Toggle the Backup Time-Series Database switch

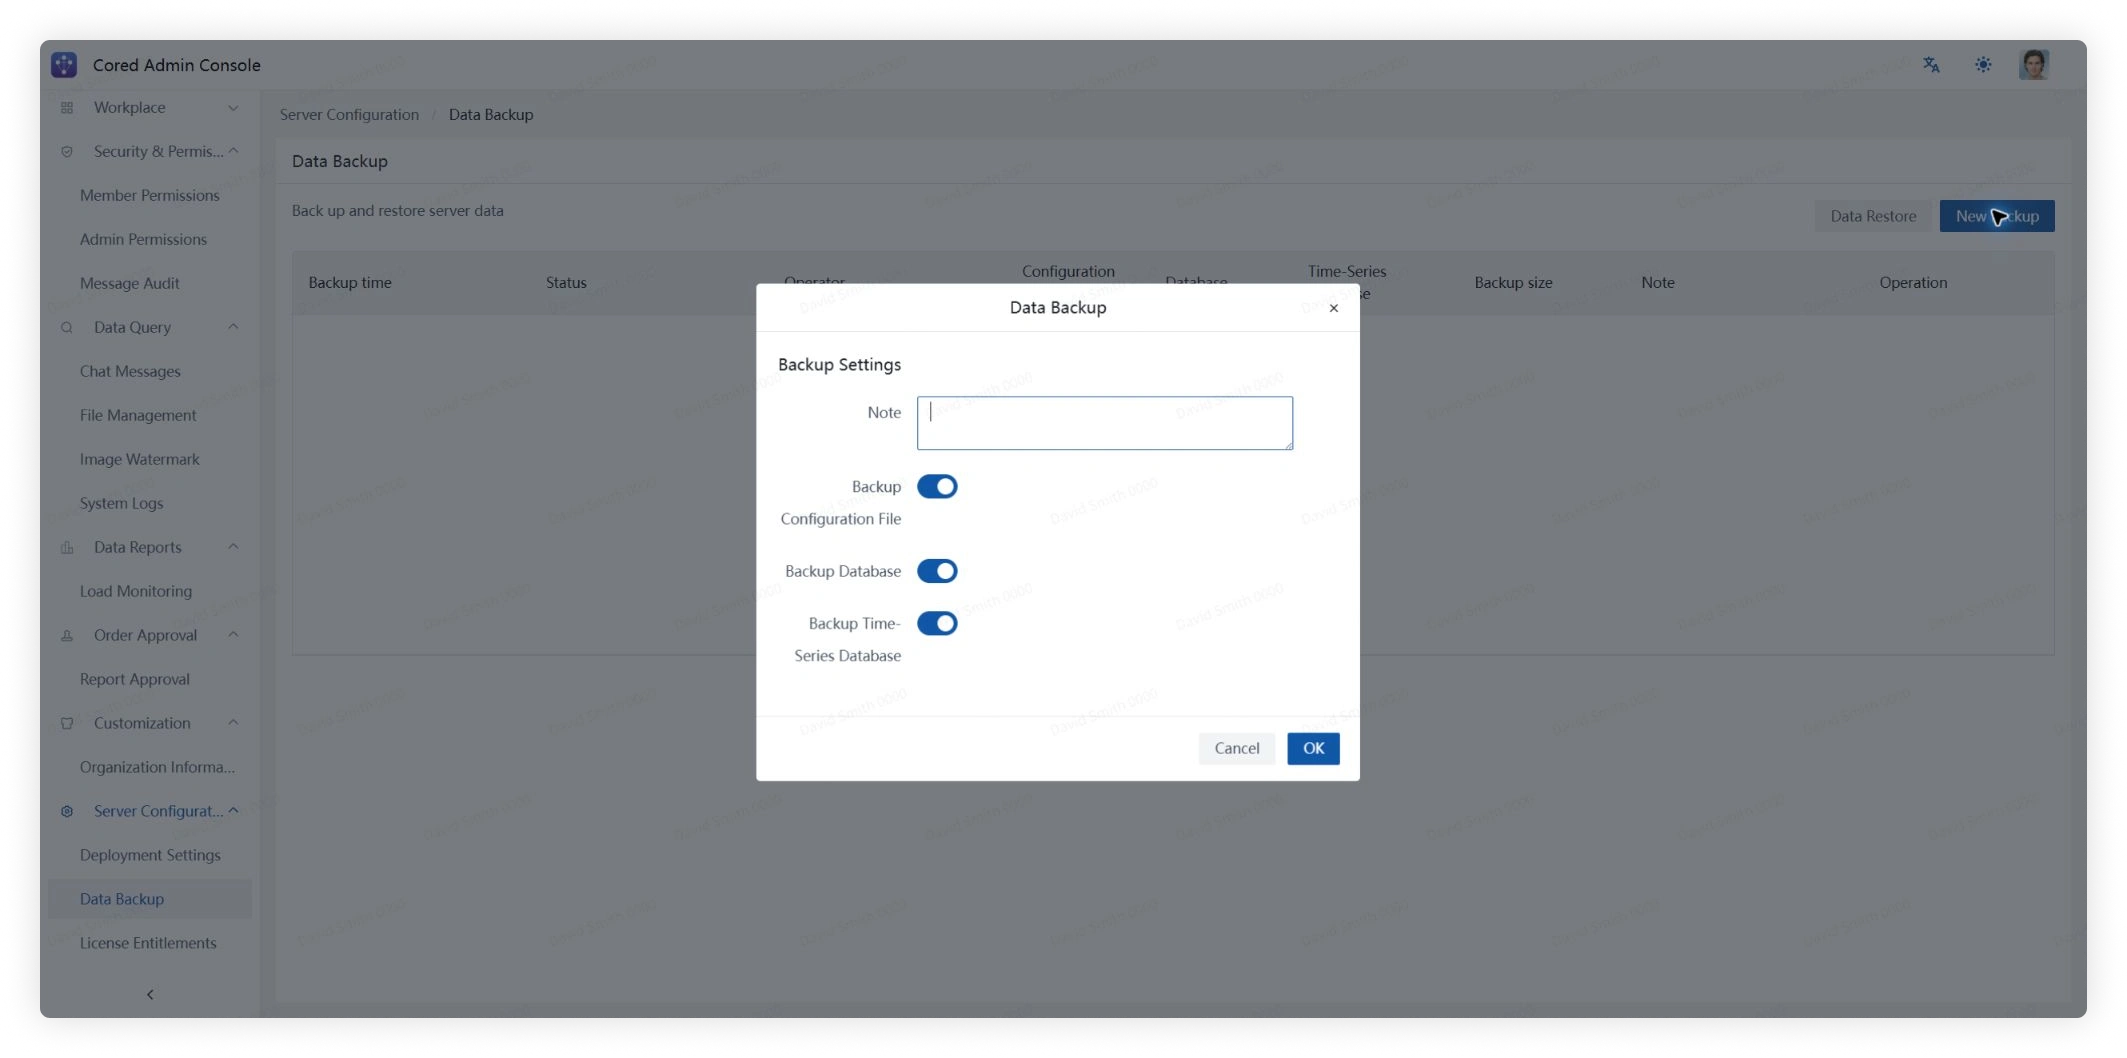937,624
